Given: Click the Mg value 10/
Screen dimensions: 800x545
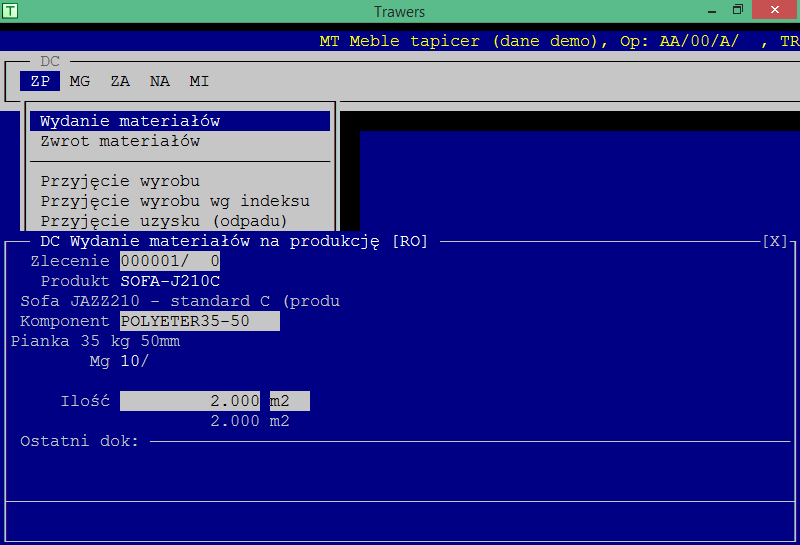Looking at the screenshot, I should (x=135, y=361).
